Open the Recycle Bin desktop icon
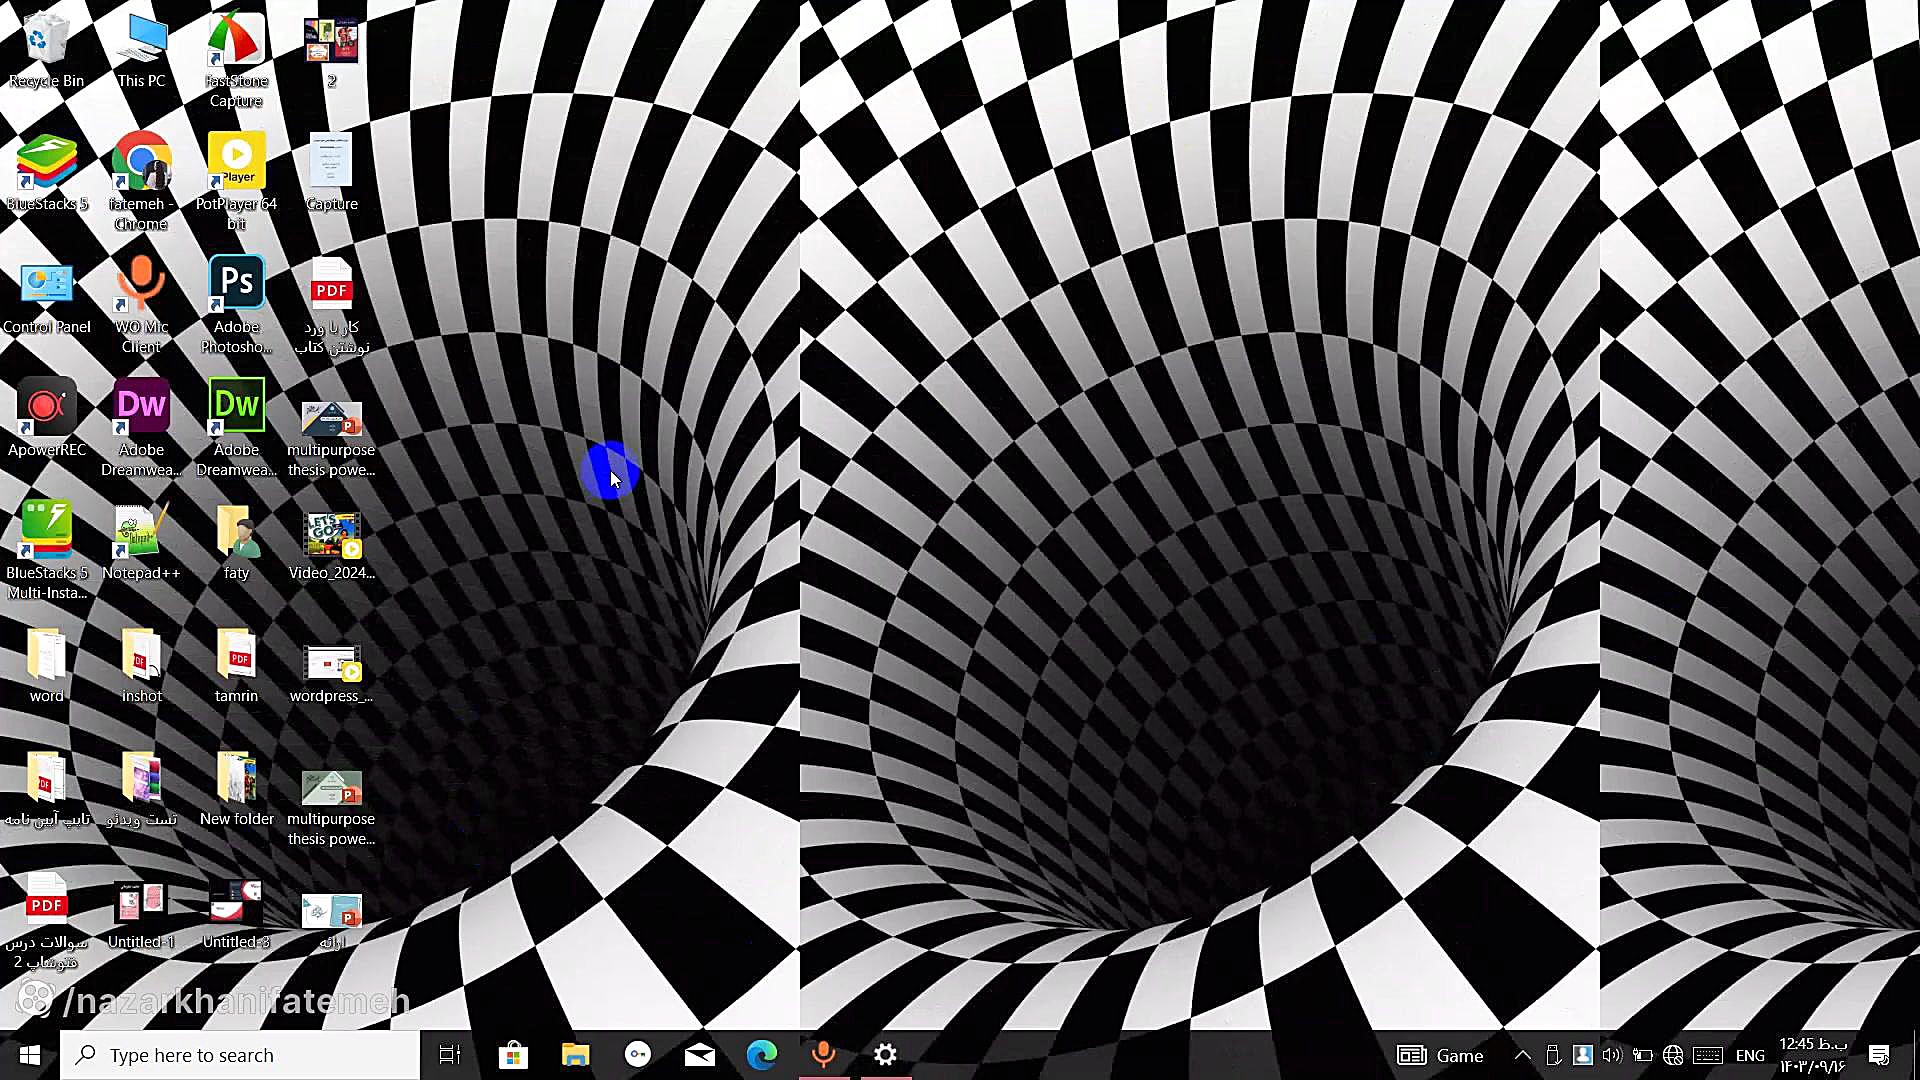Image resolution: width=1920 pixels, height=1080 pixels. (x=46, y=50)
